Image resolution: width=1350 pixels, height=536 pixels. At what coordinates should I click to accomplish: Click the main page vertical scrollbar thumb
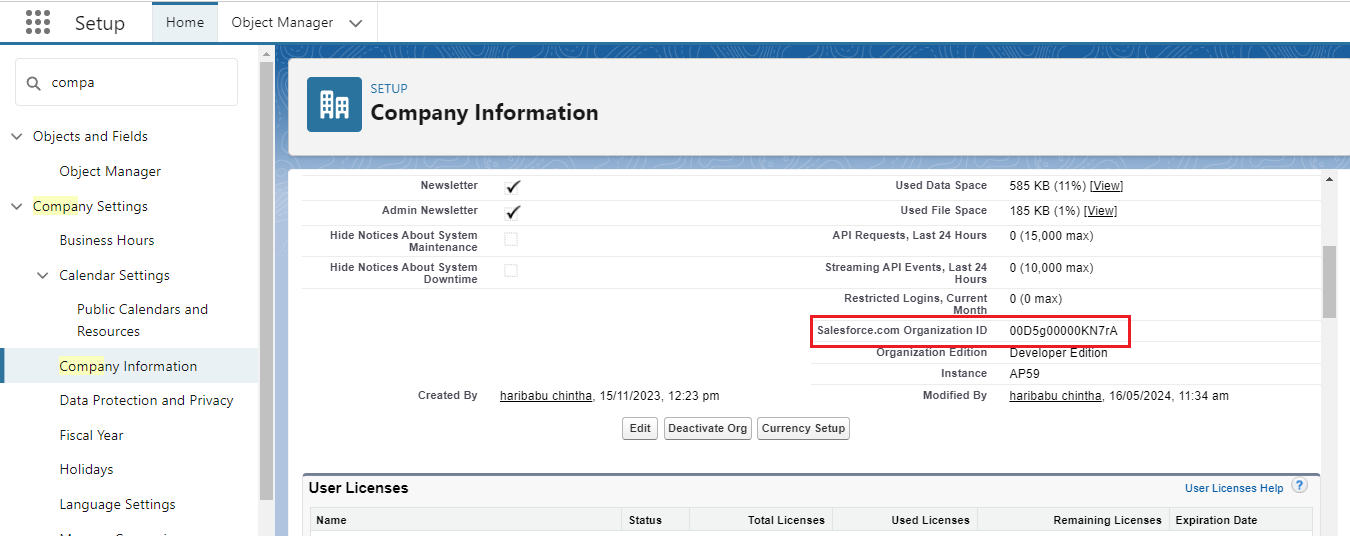1329,282
